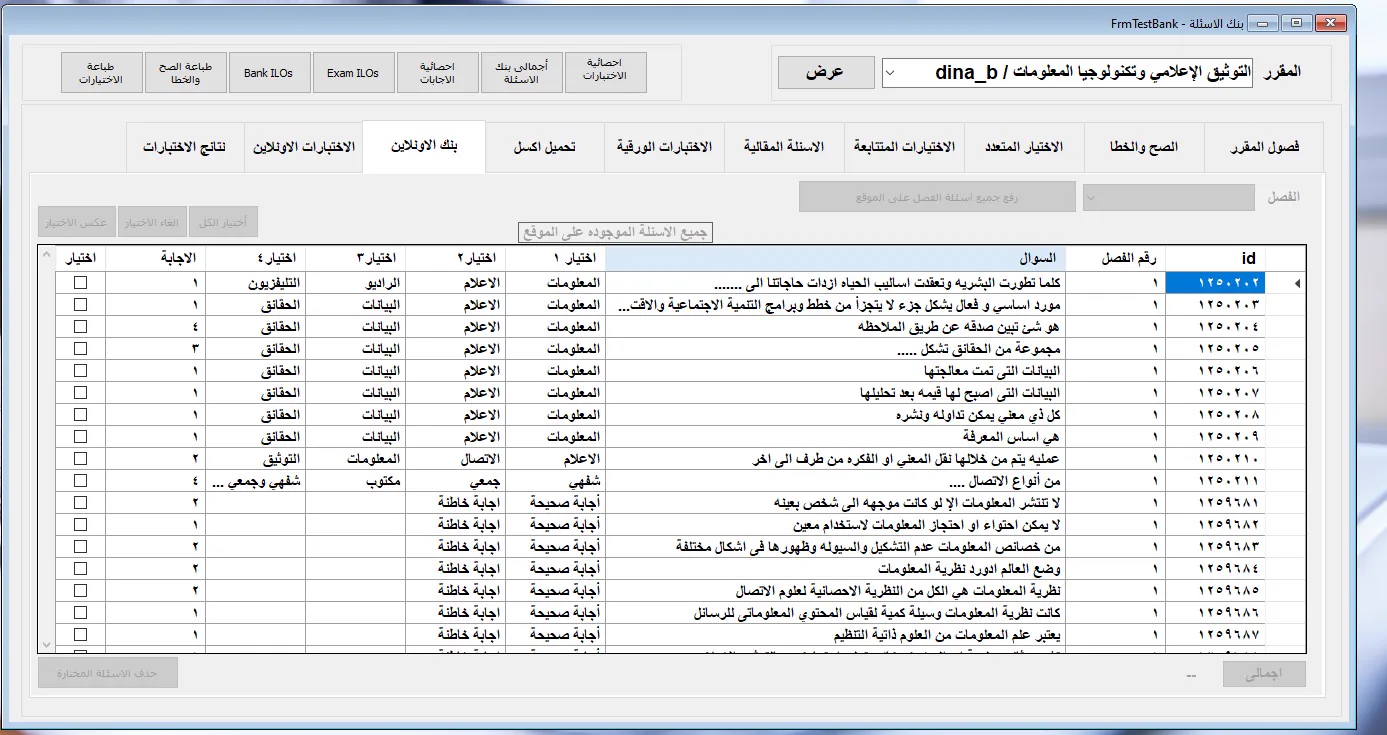Open the الفصل chapter dropdown

[1093, 197]
